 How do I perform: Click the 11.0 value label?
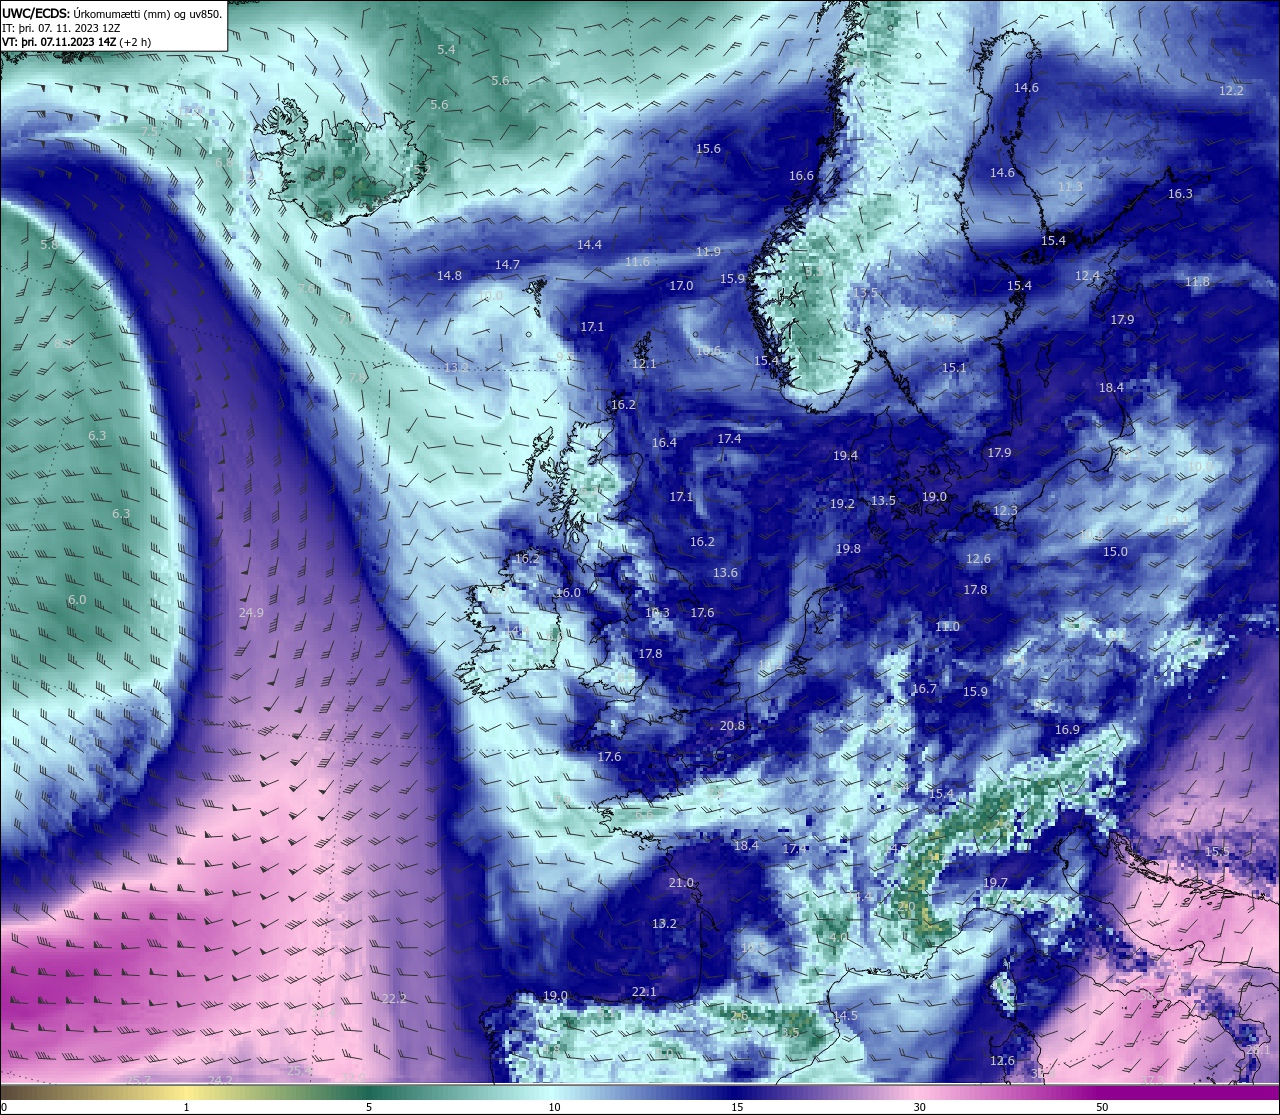947,627
